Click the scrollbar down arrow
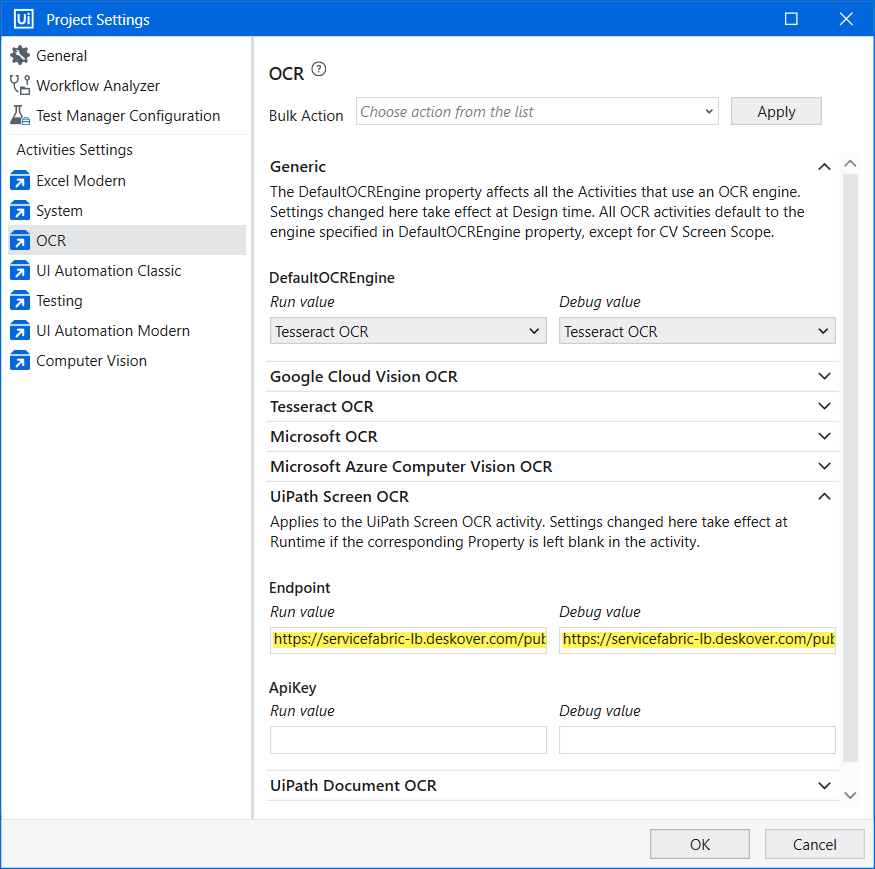The width and height of the screenshot is (875, 869). 850,795
